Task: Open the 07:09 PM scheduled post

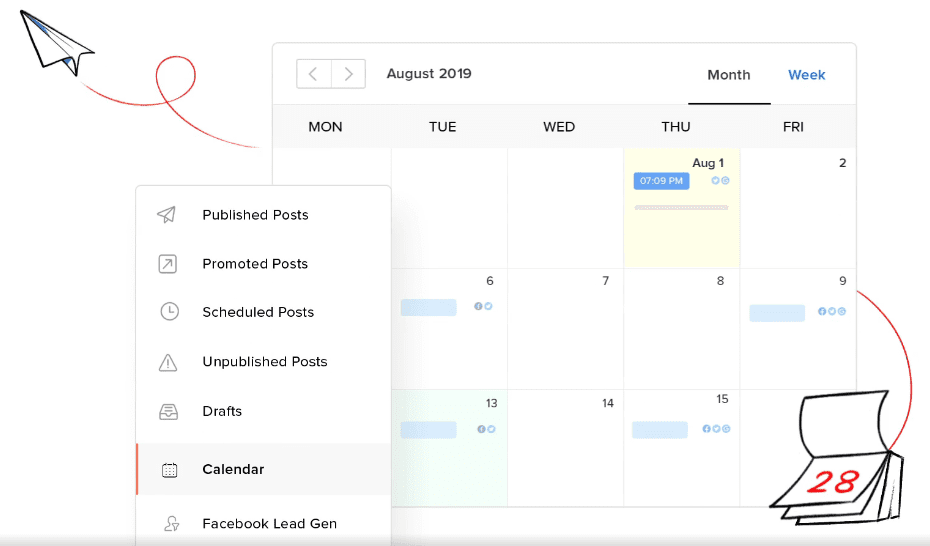Action: click(x=661, y=181)
